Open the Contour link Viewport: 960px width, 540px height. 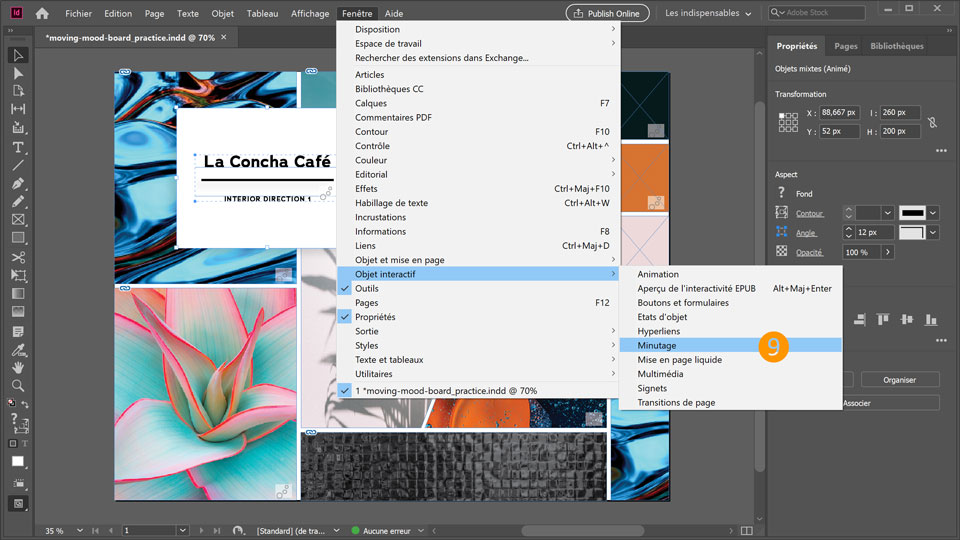[809, 213]
